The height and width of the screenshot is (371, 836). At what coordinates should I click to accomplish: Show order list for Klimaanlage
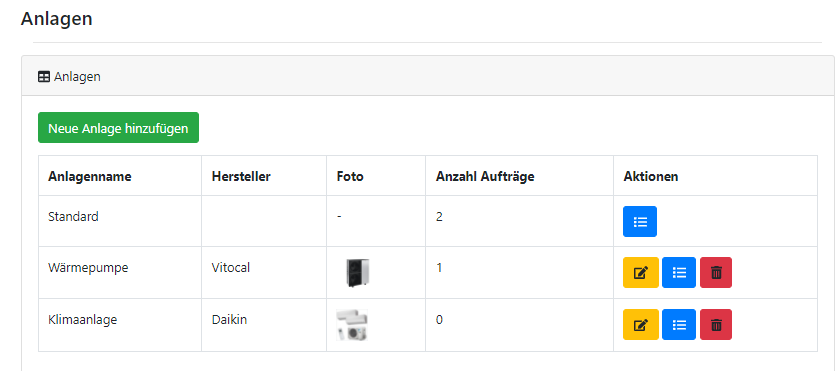point(679,324)
